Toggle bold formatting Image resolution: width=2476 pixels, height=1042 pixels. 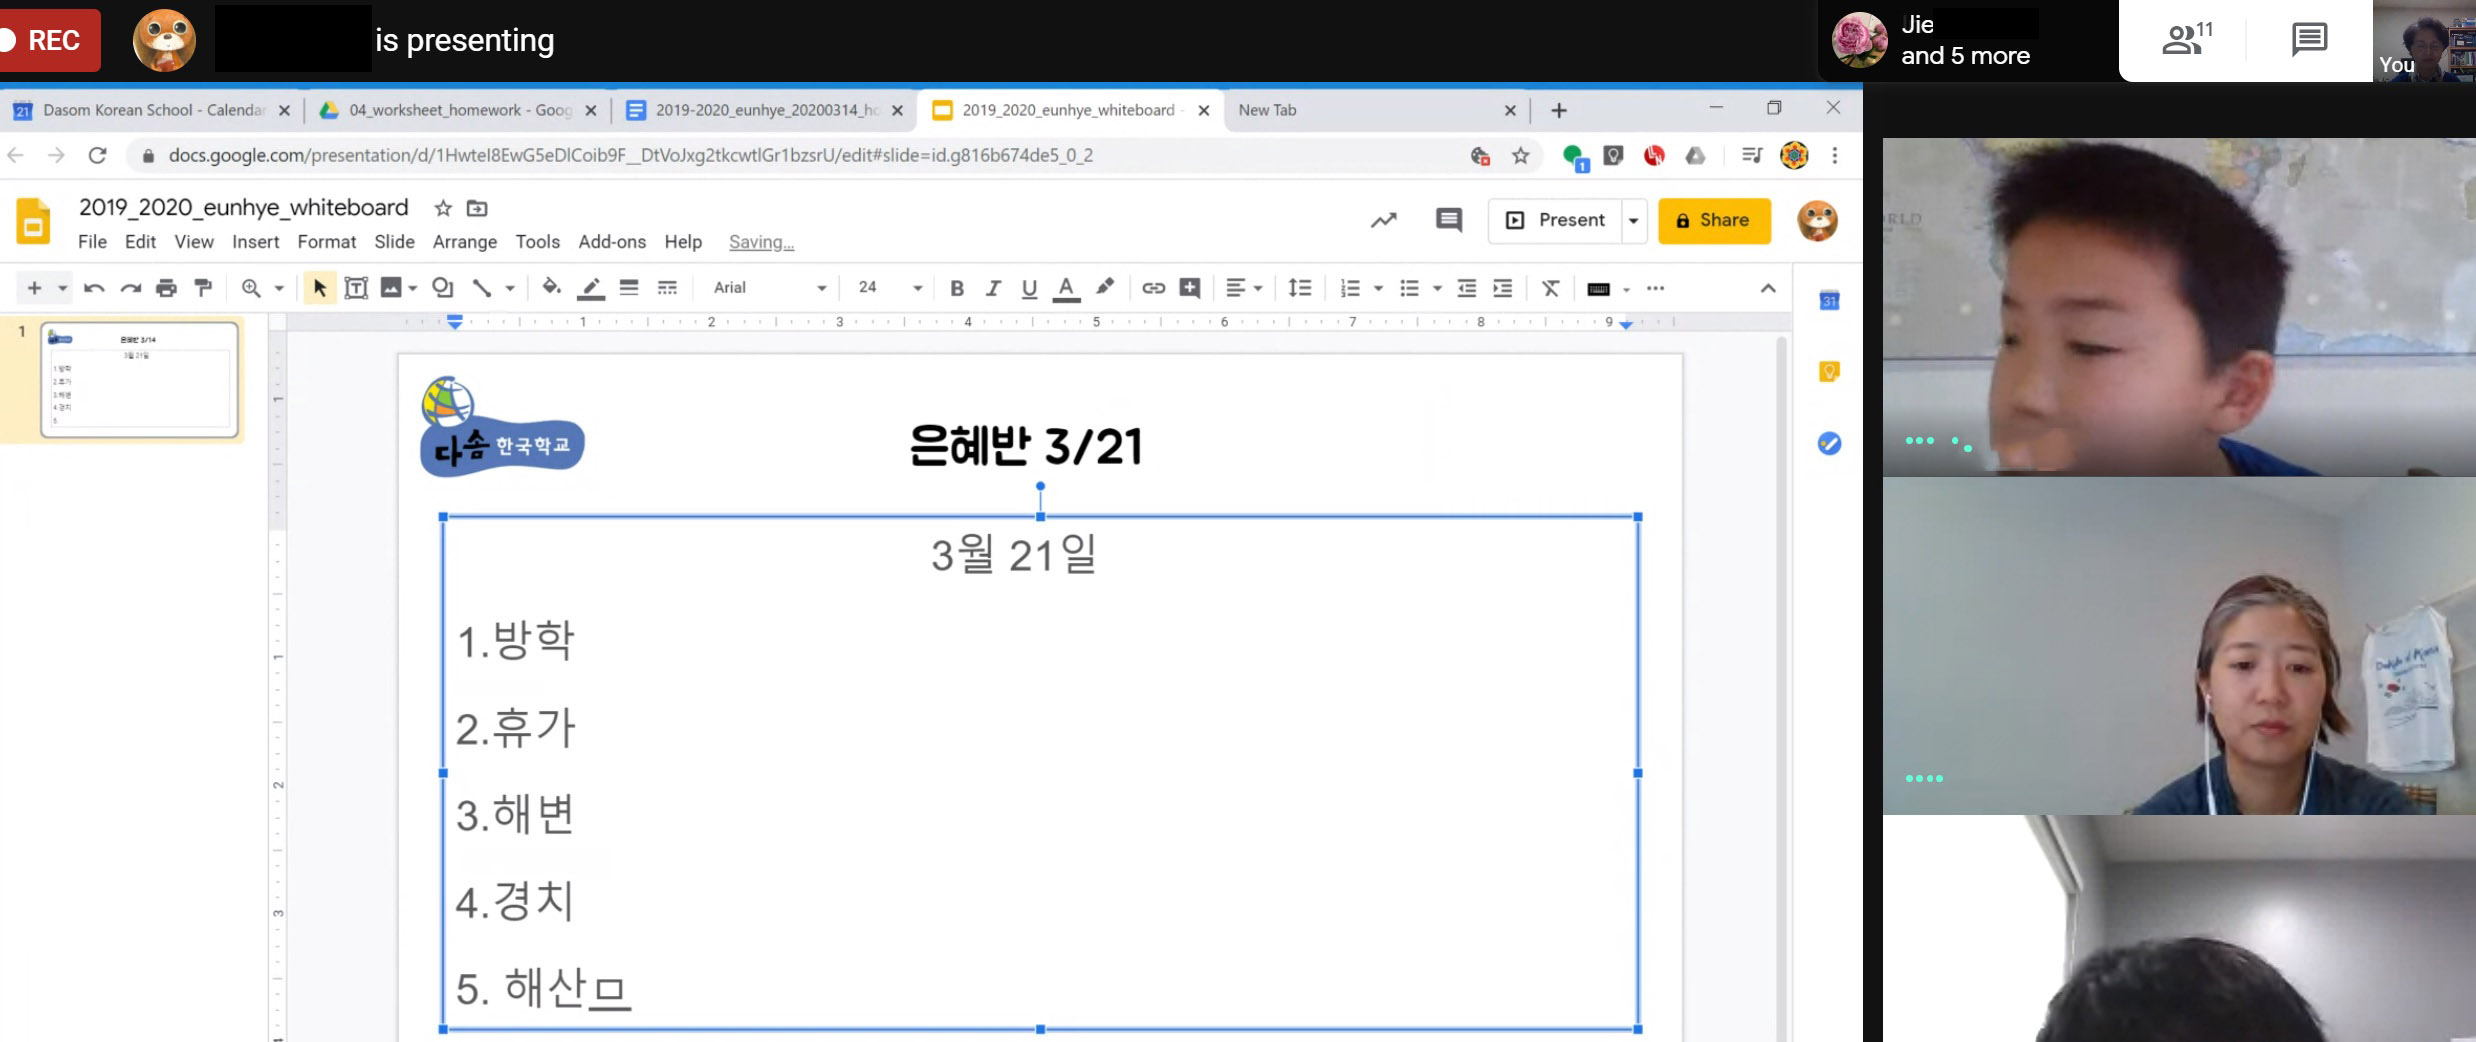click(957, 288)
